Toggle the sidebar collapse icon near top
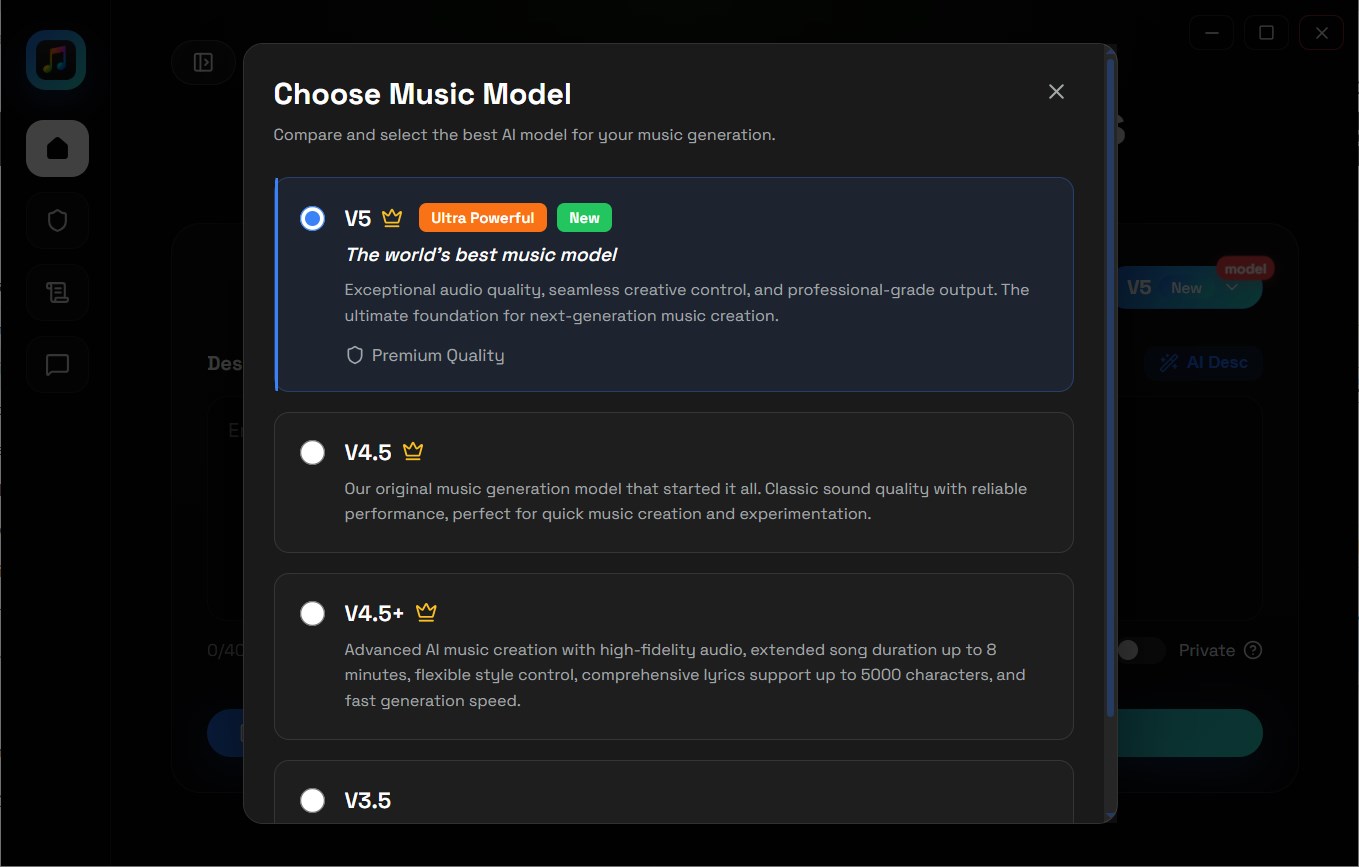Screen dimensions: 1359x867 (203, 61)
